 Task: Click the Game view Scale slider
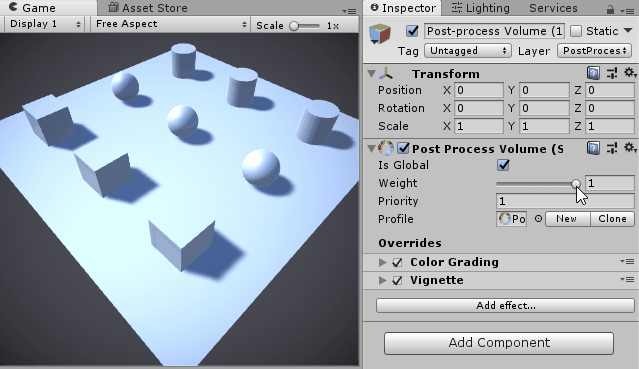coord(304,26)
